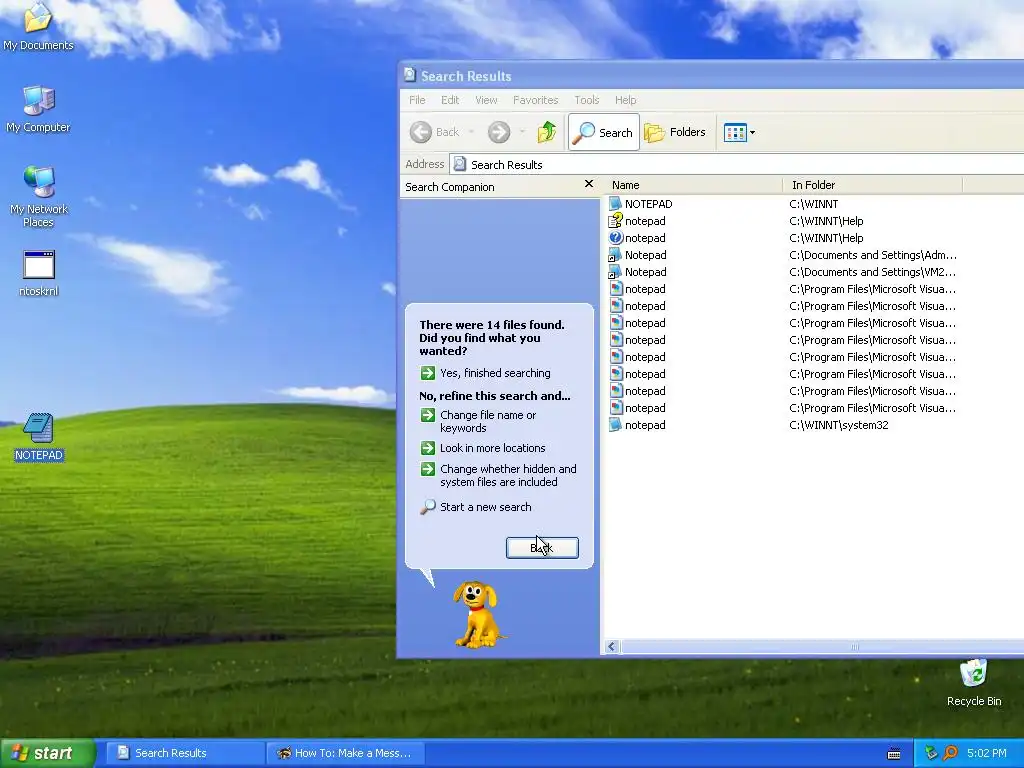Select the NOTEPAD desktop shortcut icon

[39, 436]
